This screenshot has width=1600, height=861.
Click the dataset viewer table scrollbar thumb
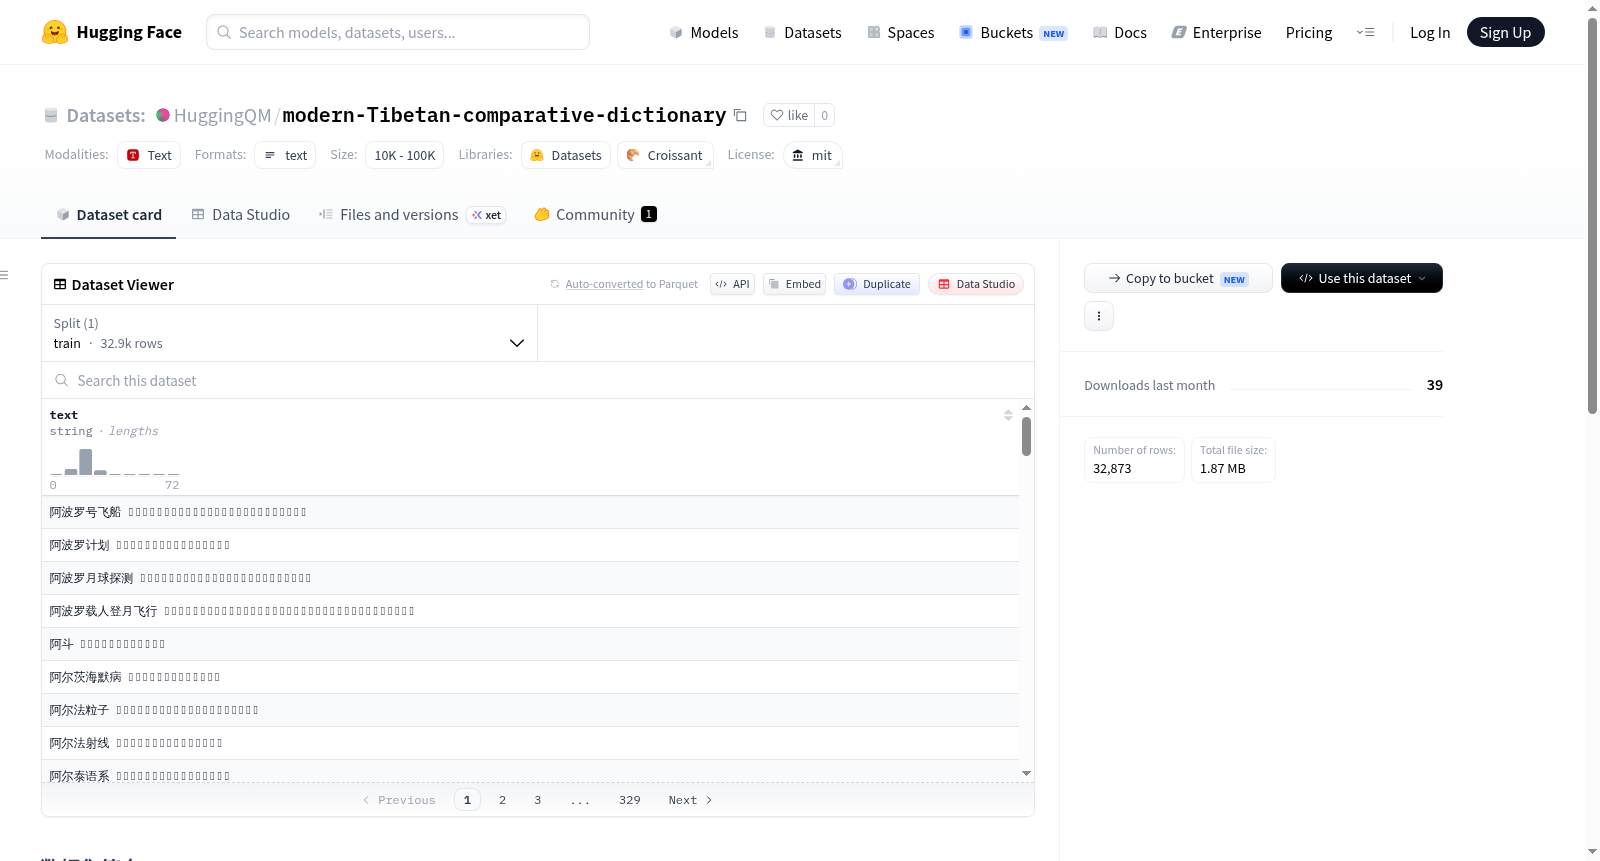(x=1026, y=436)
